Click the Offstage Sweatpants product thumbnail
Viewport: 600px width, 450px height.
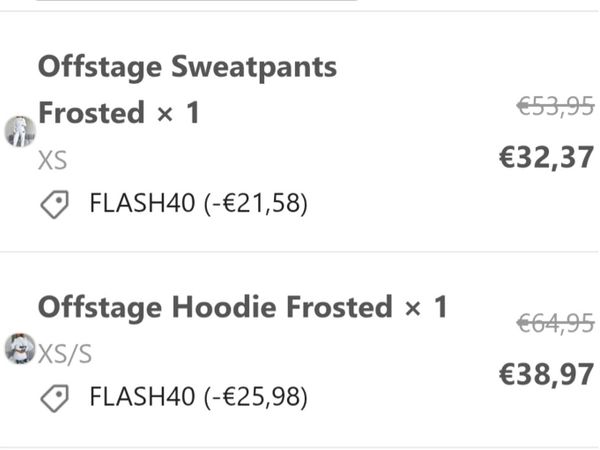pyautogui.click(x=20, y=131)
